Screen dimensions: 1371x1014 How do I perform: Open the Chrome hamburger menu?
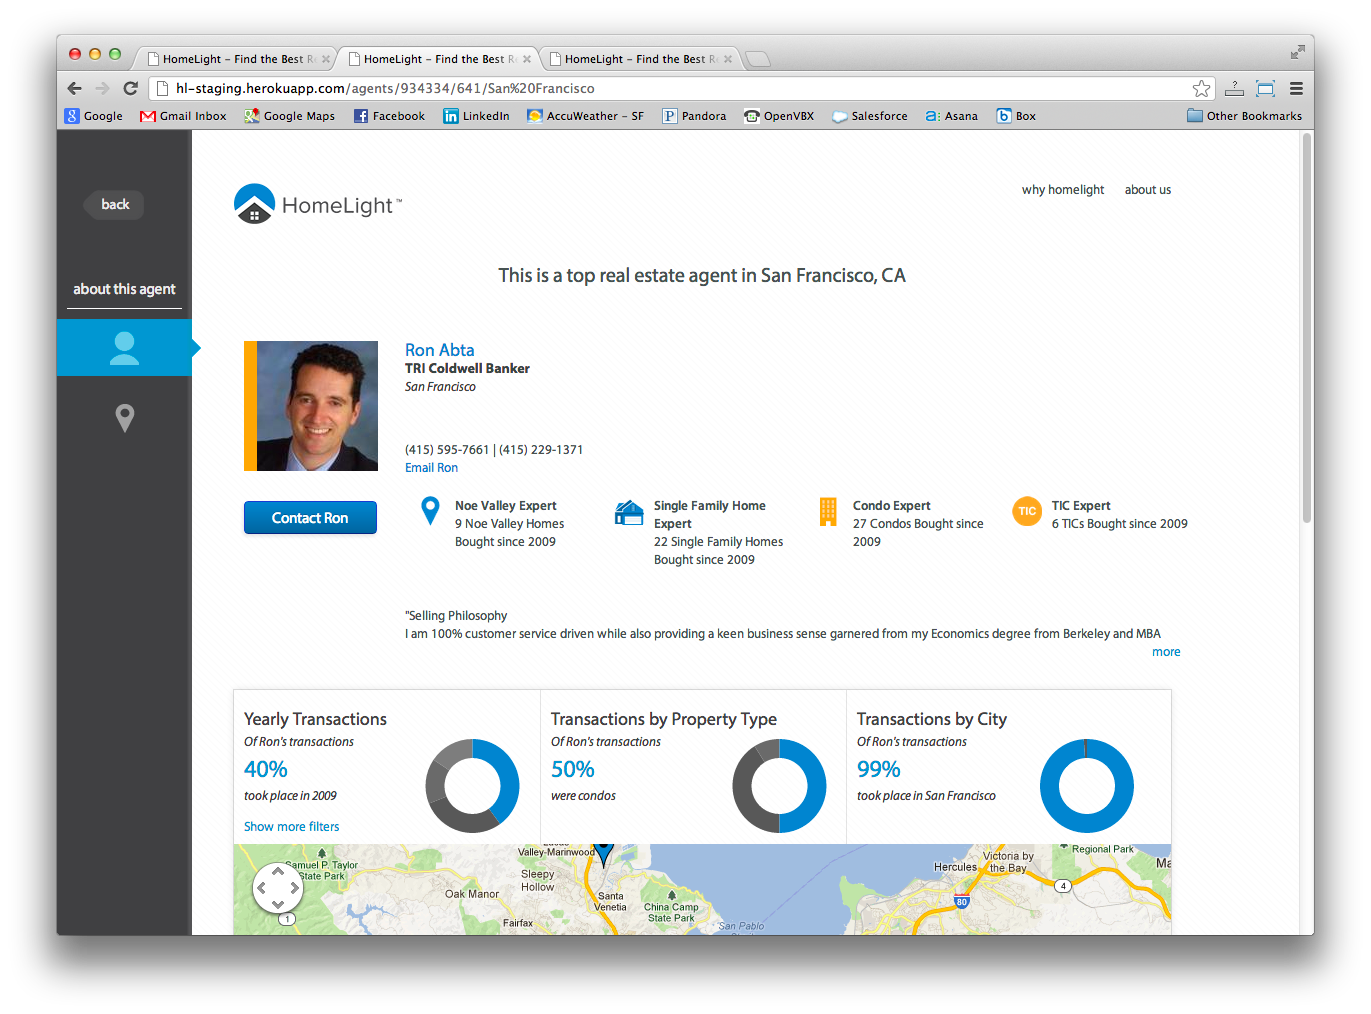click(1296, 88)
